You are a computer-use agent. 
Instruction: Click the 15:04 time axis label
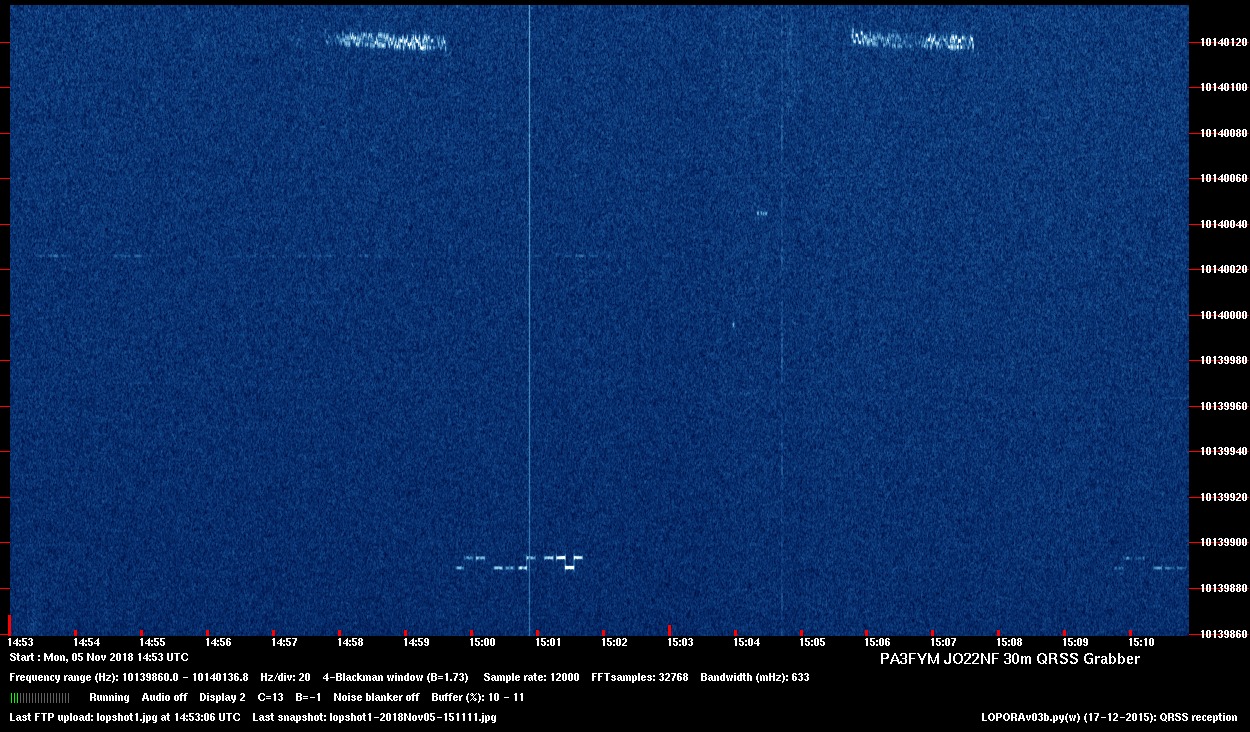[x=746, y=642]
